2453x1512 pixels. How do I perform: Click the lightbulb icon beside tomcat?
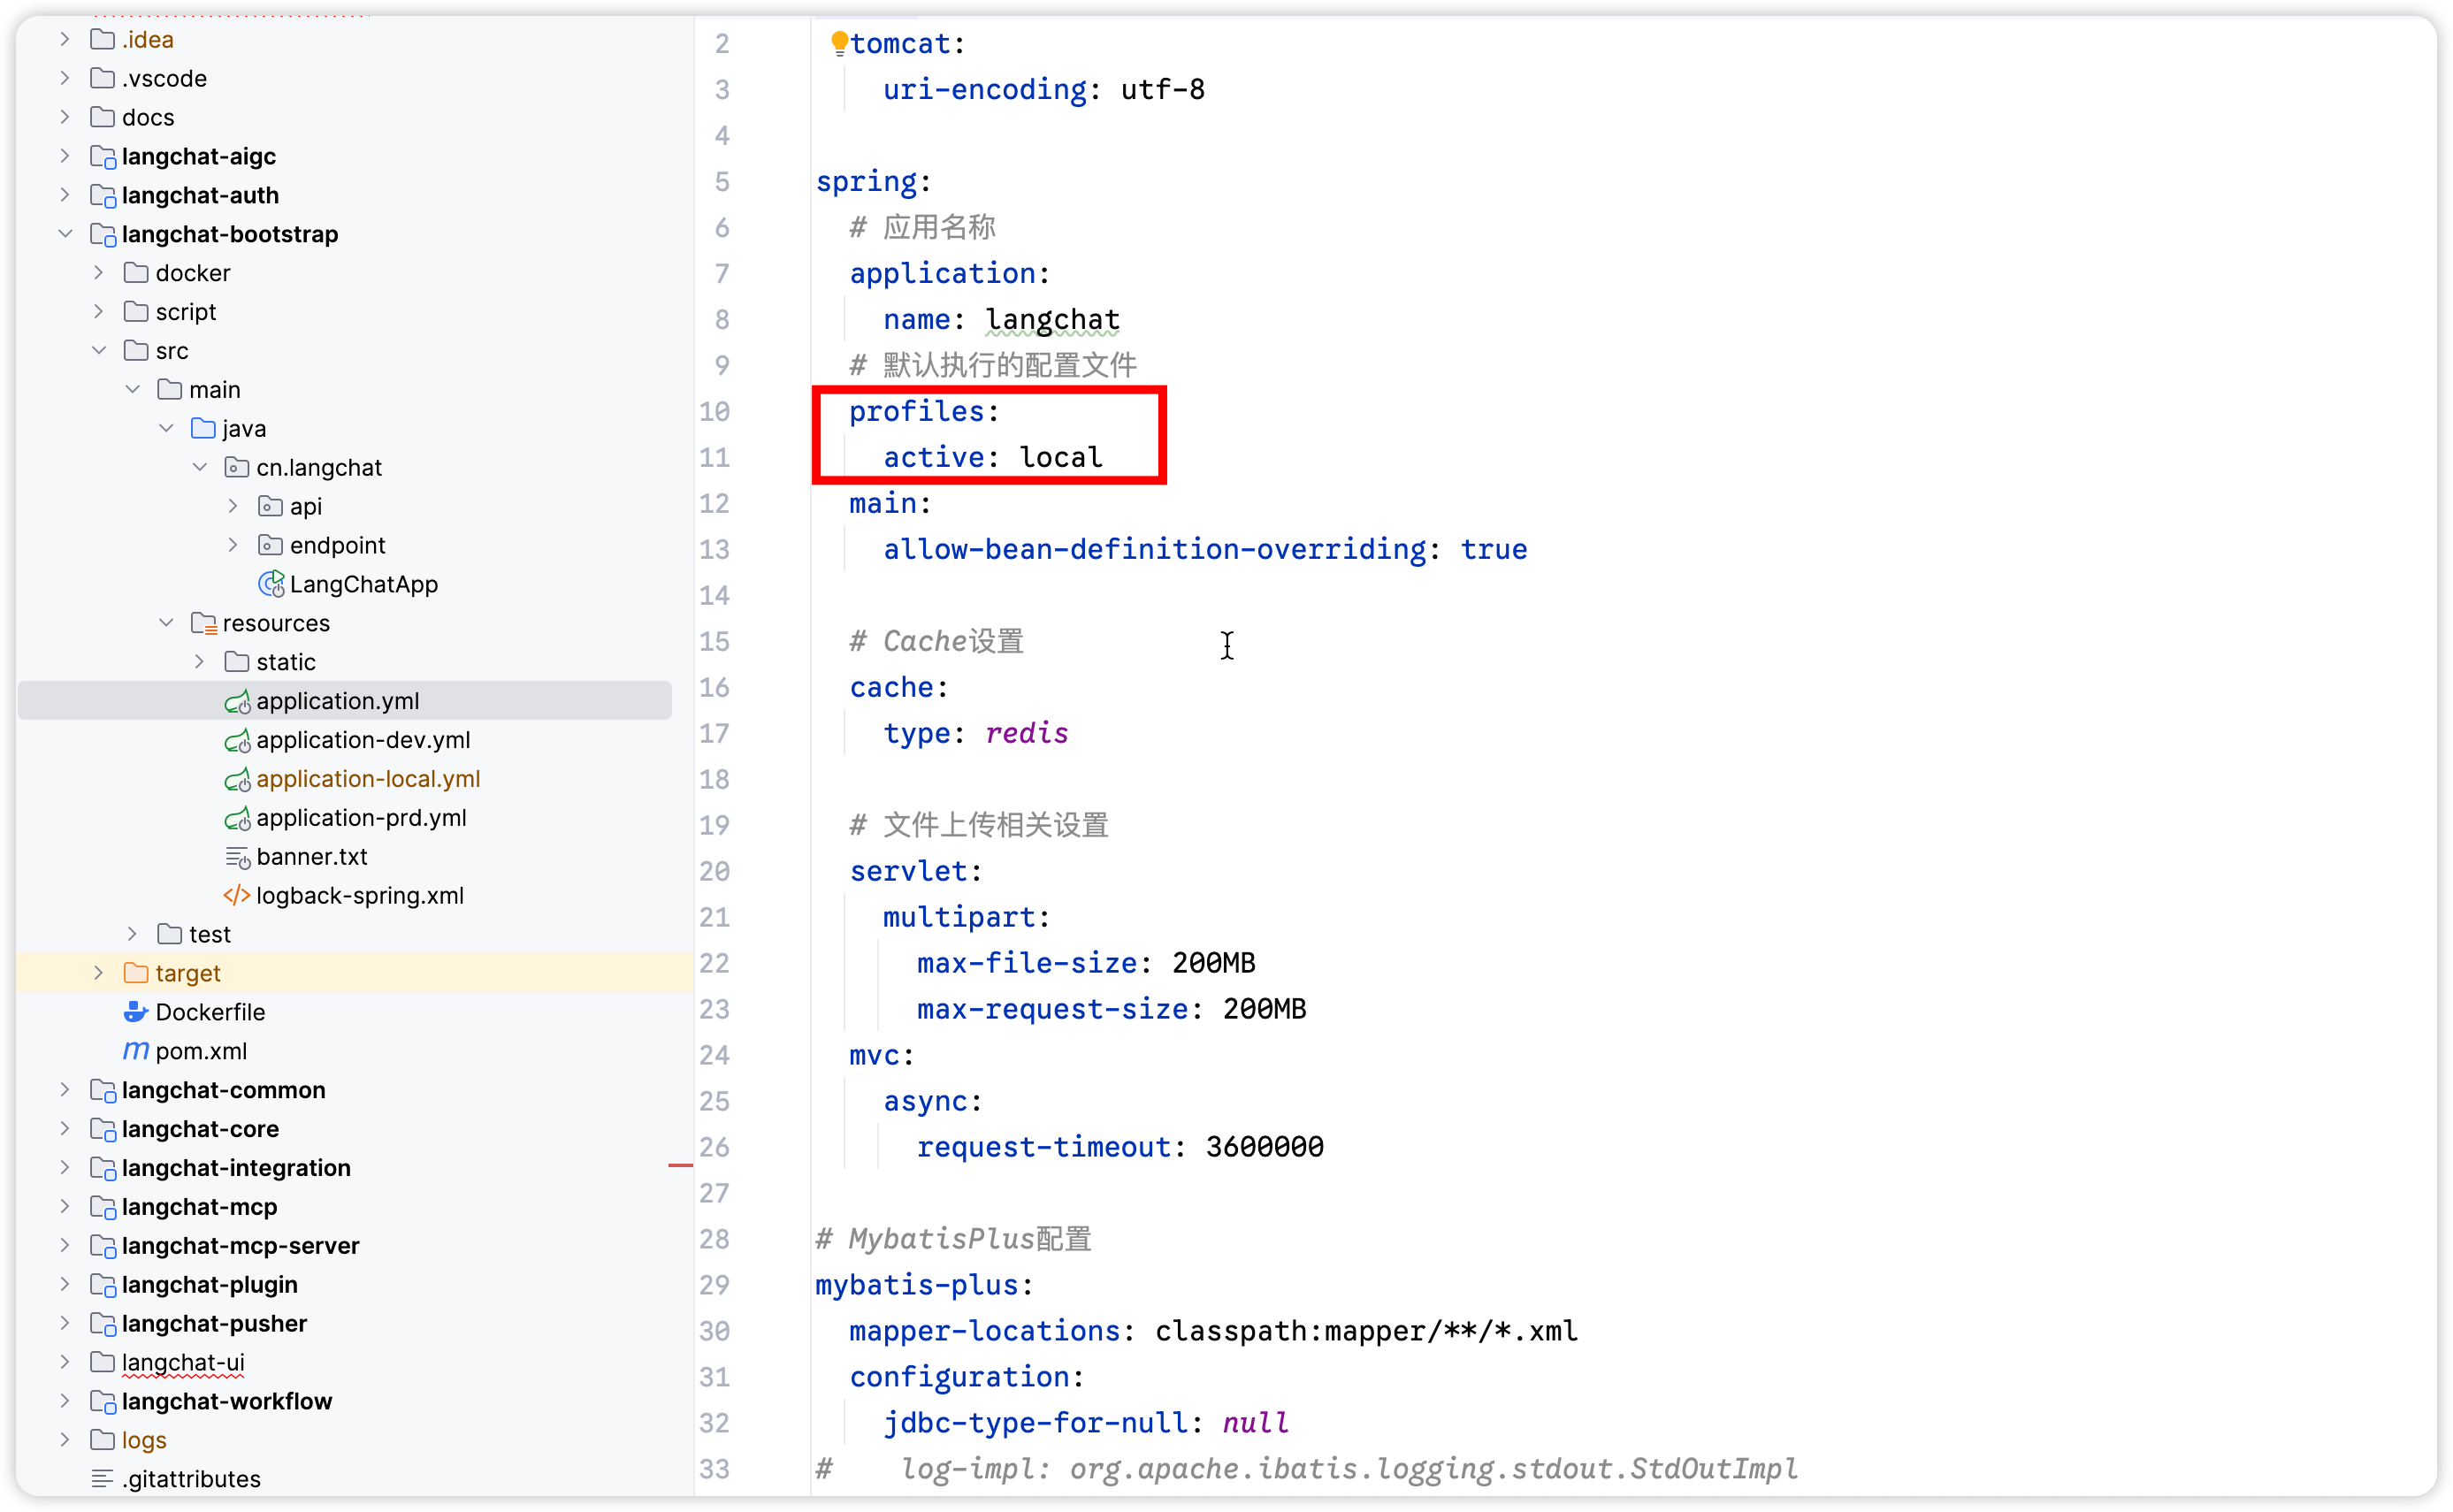(839, 42)
